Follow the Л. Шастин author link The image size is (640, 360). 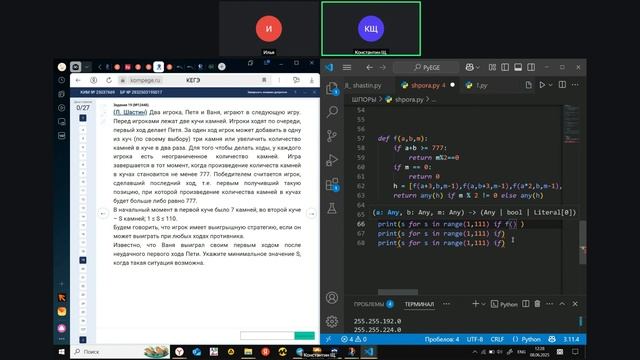[x=130, y=112]
